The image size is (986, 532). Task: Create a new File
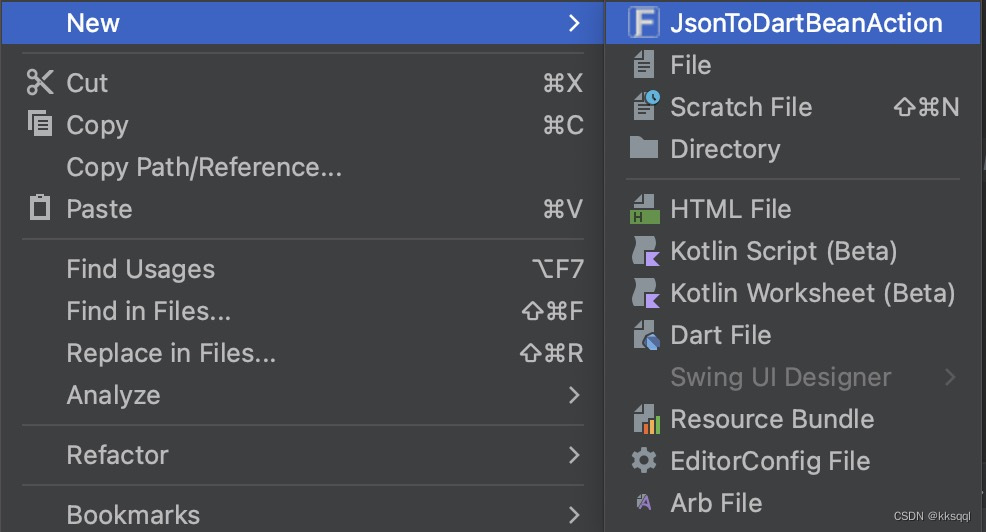click(792, 65)
